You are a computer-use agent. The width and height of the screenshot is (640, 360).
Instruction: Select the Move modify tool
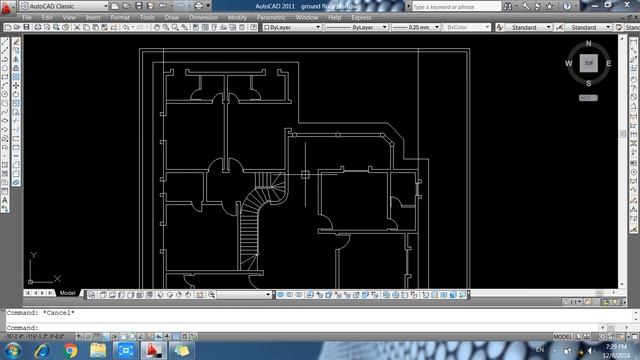click(16, 86)
